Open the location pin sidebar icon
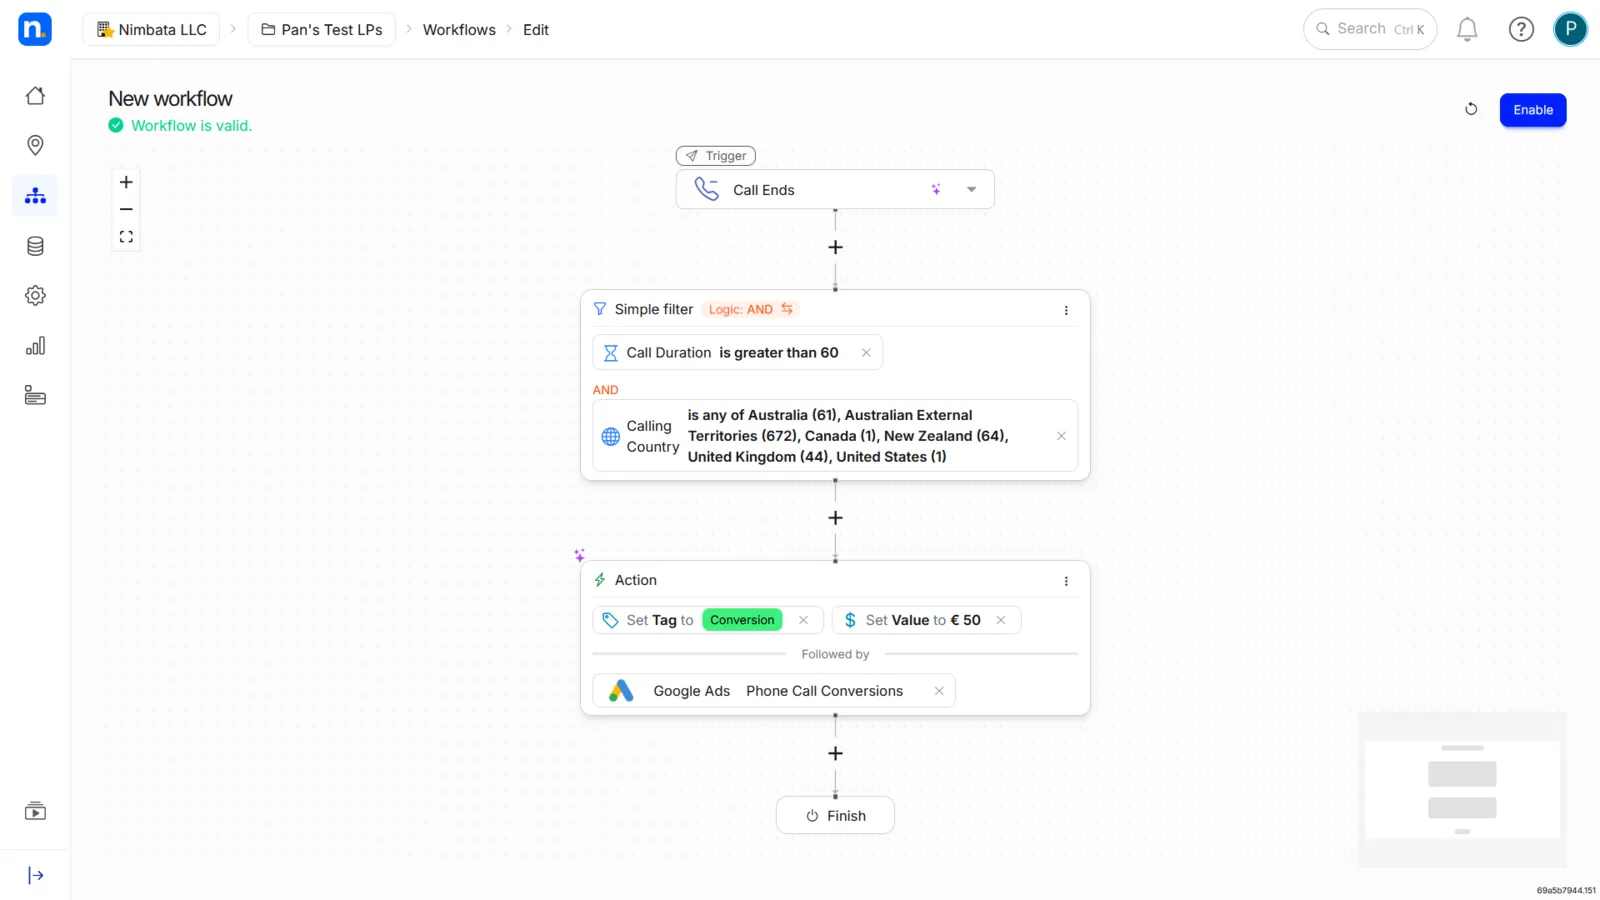Screen dimensions: 1600x900 click(35, 146)
